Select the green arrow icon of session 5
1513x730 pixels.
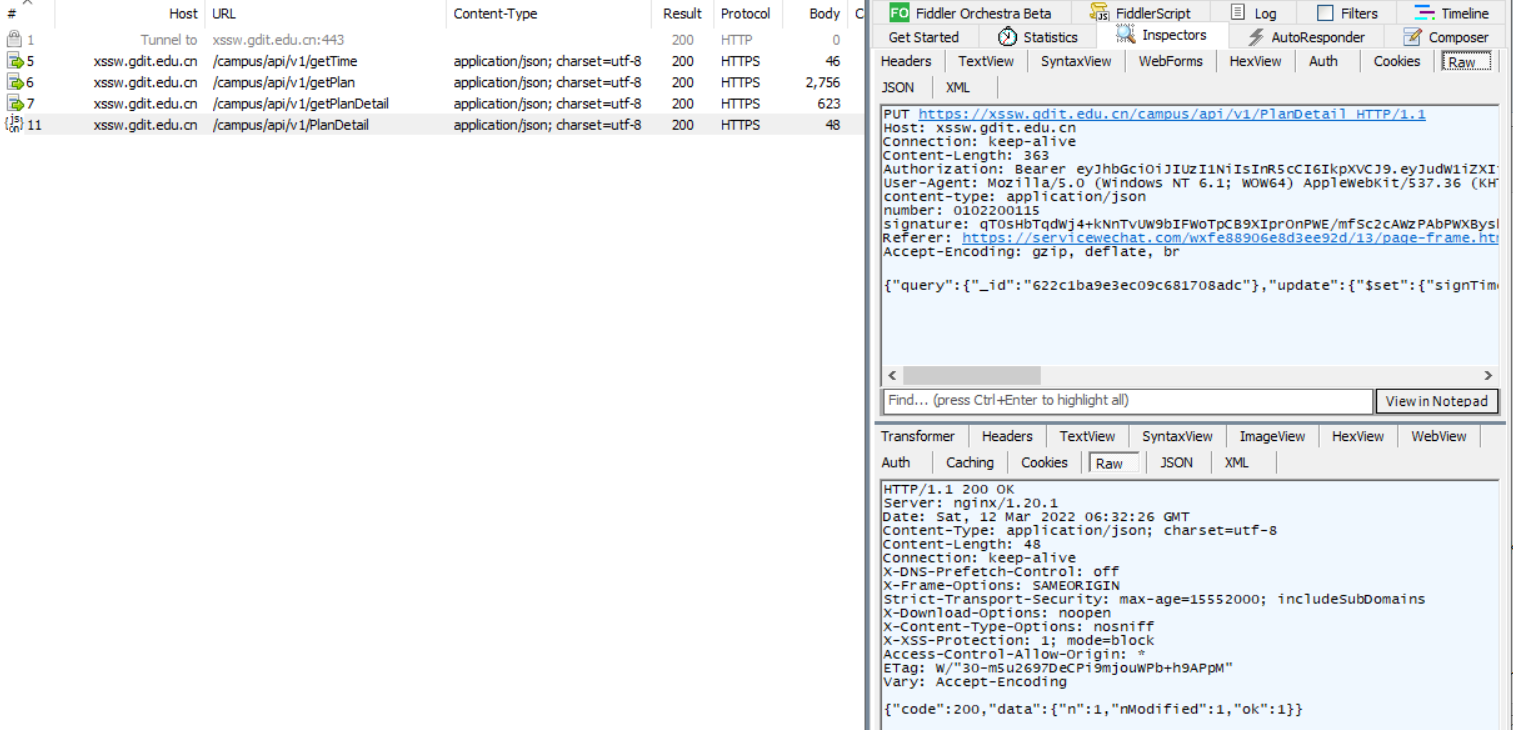point(15,61)
